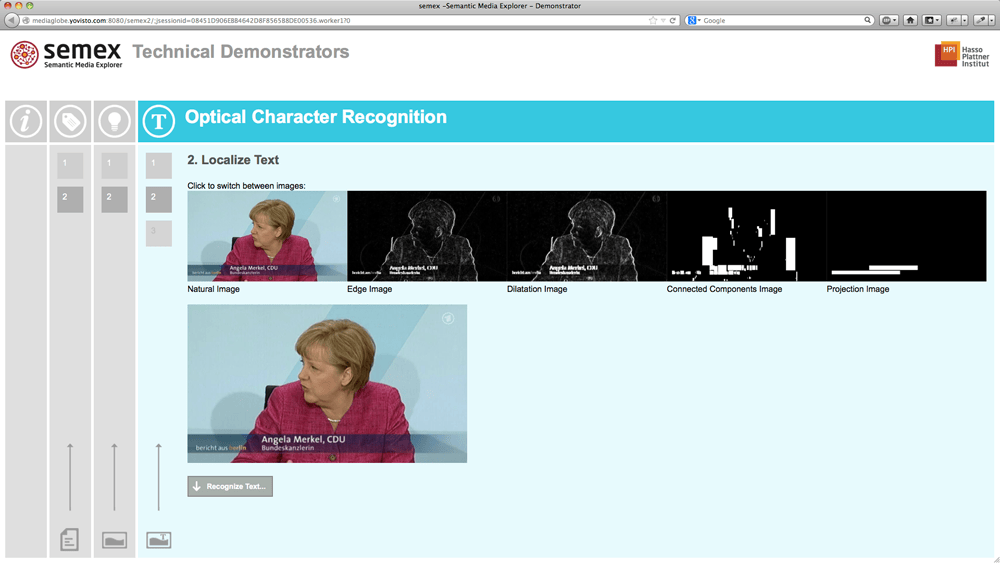Click the semex logo
Image resolution: width=1000 pixels, height=563 pixels.
point(66,54)
